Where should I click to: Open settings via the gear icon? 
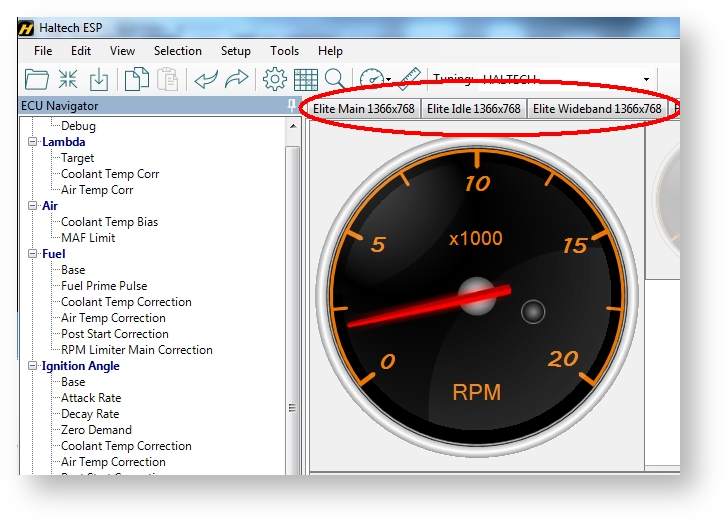point(275,79)
